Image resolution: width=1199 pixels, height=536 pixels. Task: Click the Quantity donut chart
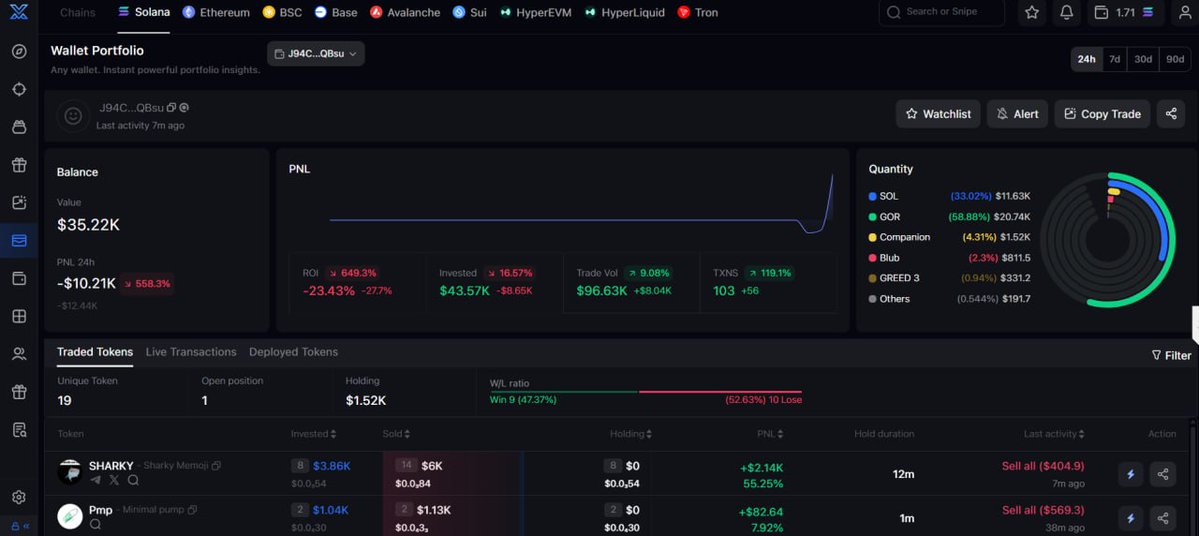point(1107,240)
